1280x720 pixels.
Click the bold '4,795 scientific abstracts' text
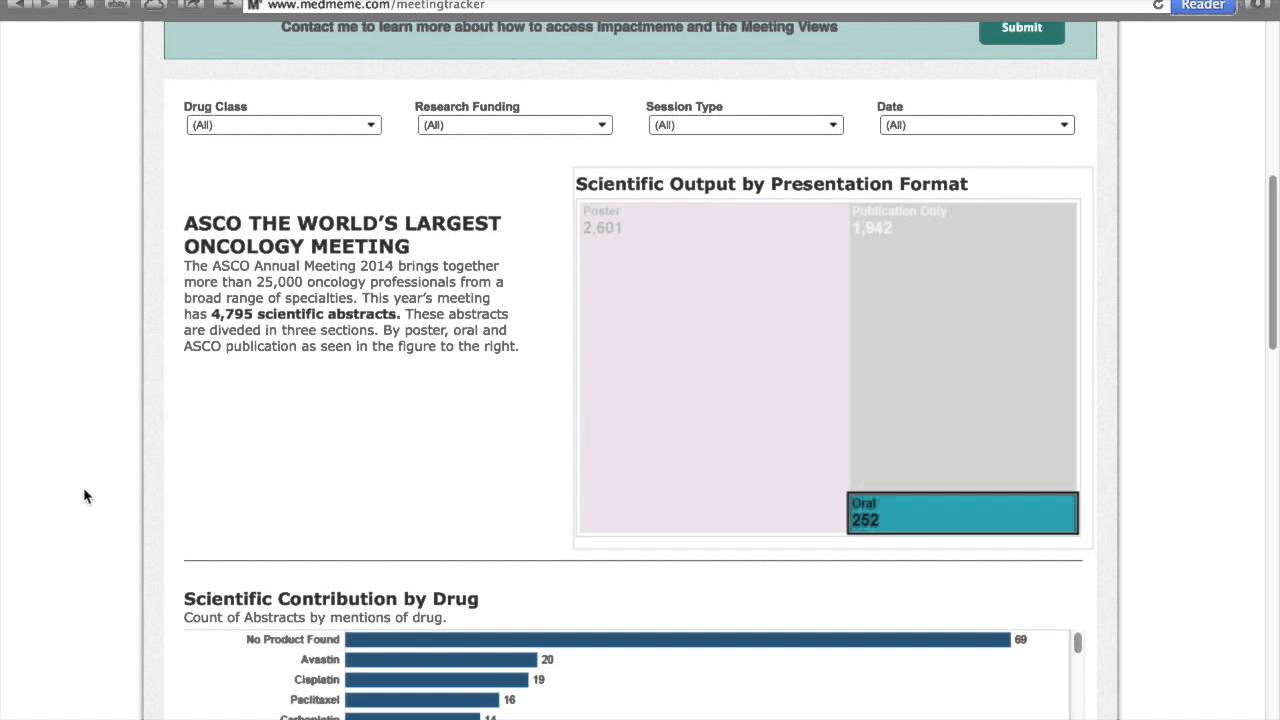coord(305,314)
